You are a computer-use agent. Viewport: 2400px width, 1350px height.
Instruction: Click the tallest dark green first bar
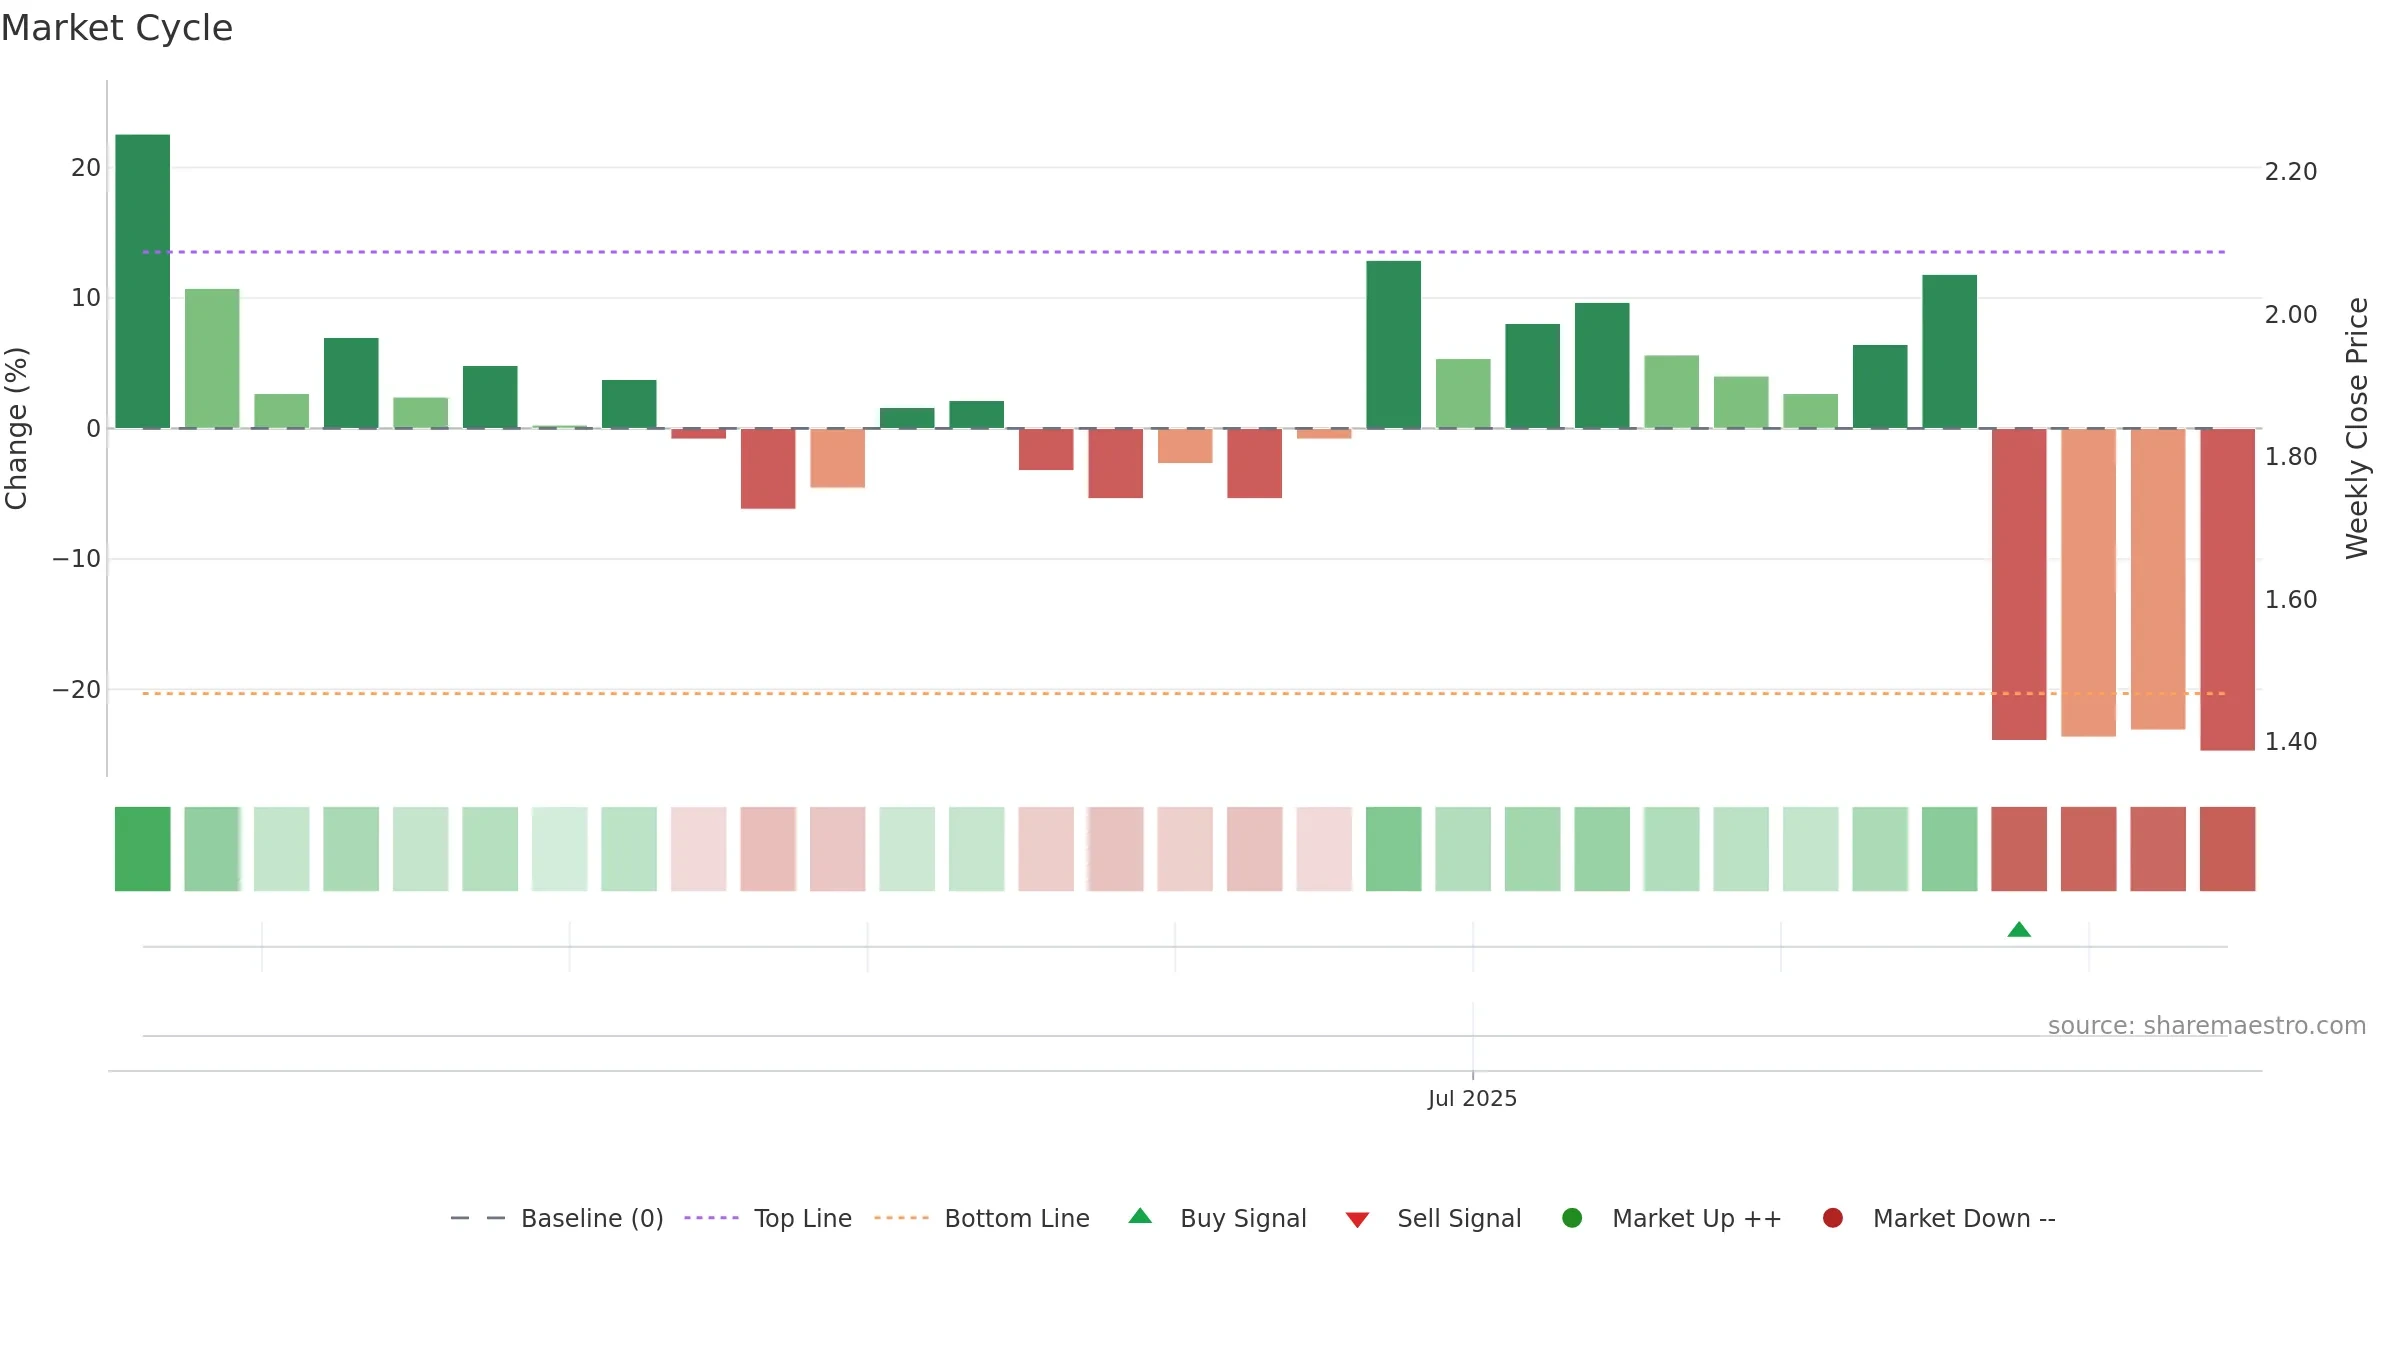[143, 281]
